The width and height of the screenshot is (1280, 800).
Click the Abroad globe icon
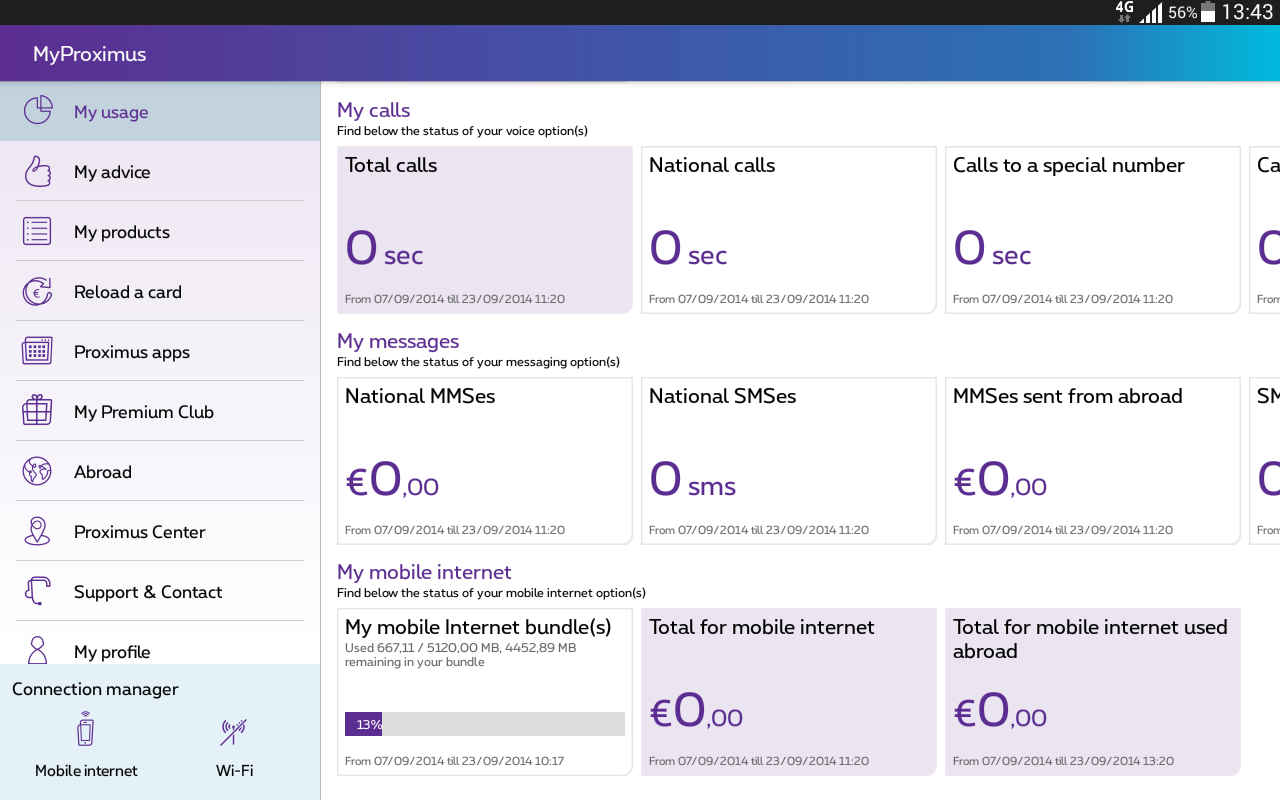click(37, 471)
